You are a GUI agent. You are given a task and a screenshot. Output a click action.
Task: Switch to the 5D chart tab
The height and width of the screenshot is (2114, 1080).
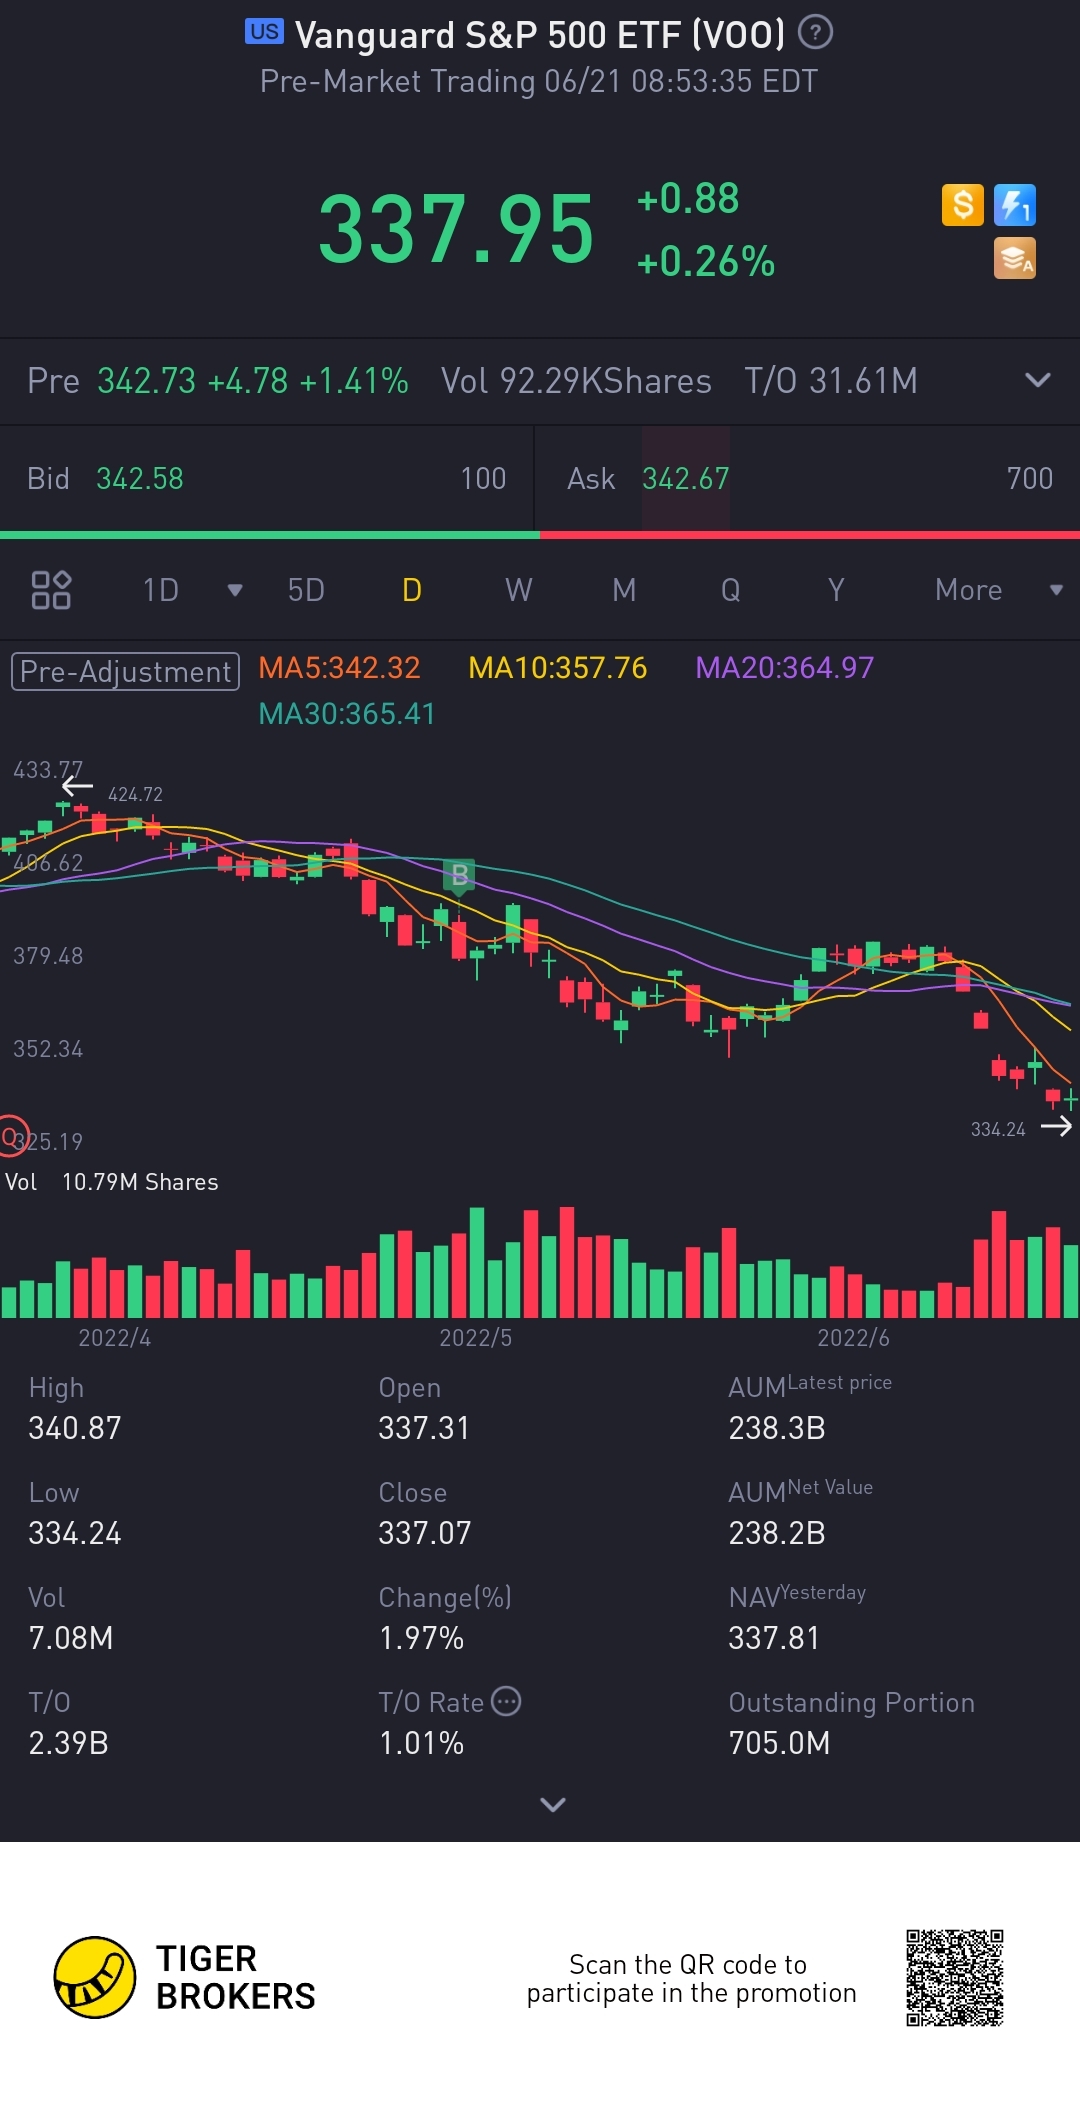pyautogui.click(x=306, y=590)
